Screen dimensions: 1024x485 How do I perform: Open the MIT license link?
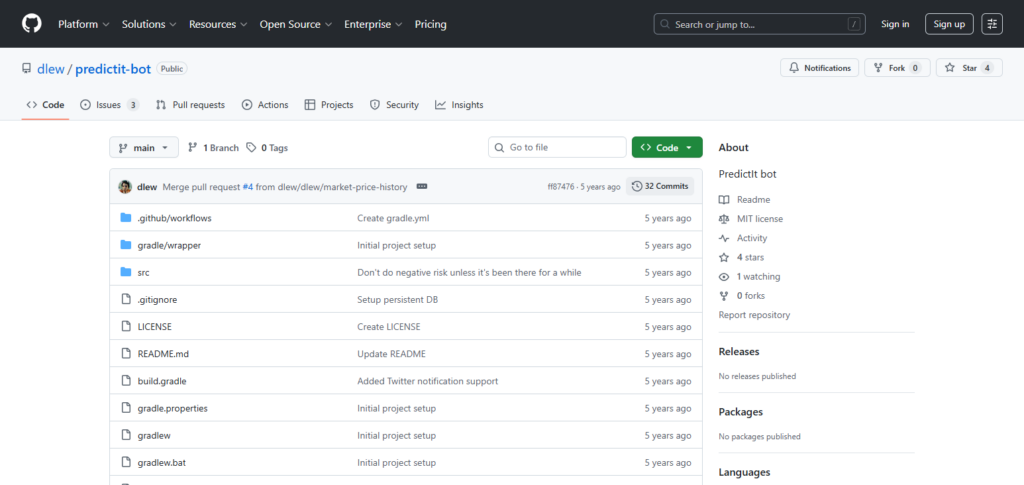pyautogui.click(x=759, y=219)
